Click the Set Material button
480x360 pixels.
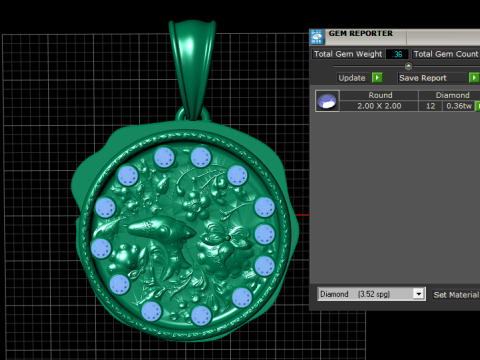(456, 295)
